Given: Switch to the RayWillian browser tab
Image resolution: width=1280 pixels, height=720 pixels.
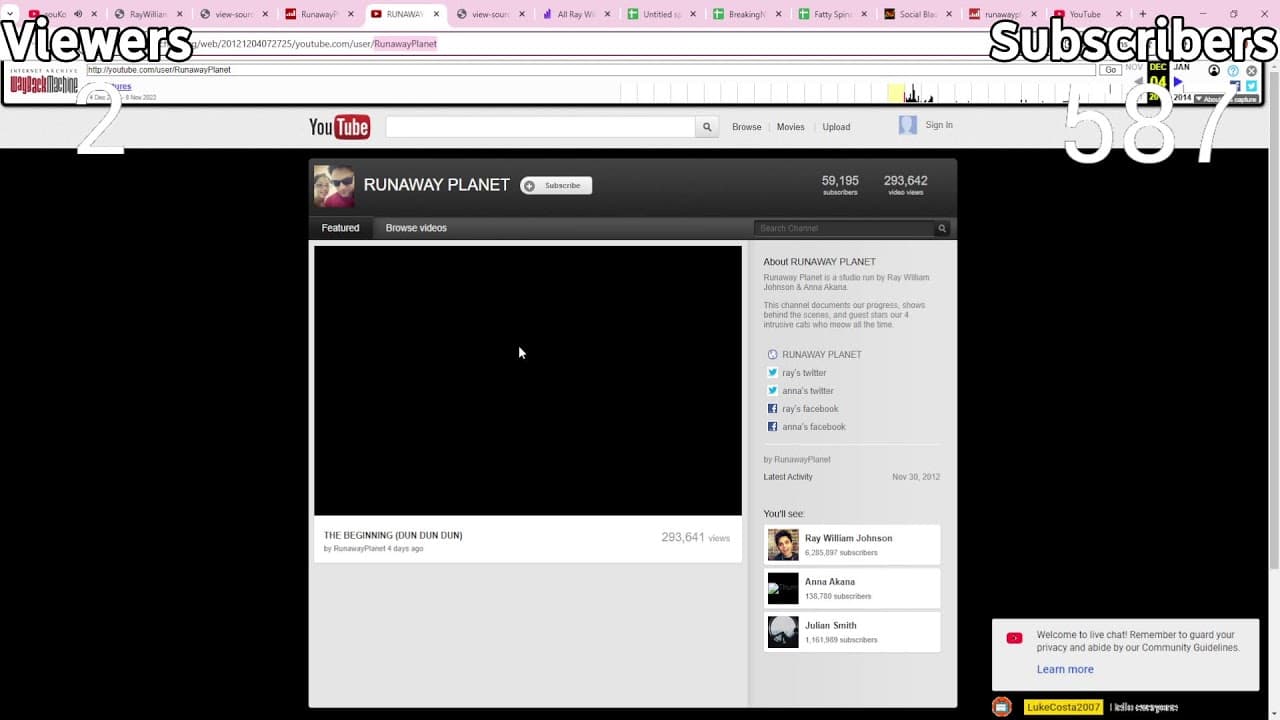Looking at the screenshot, I should point(148,14).
